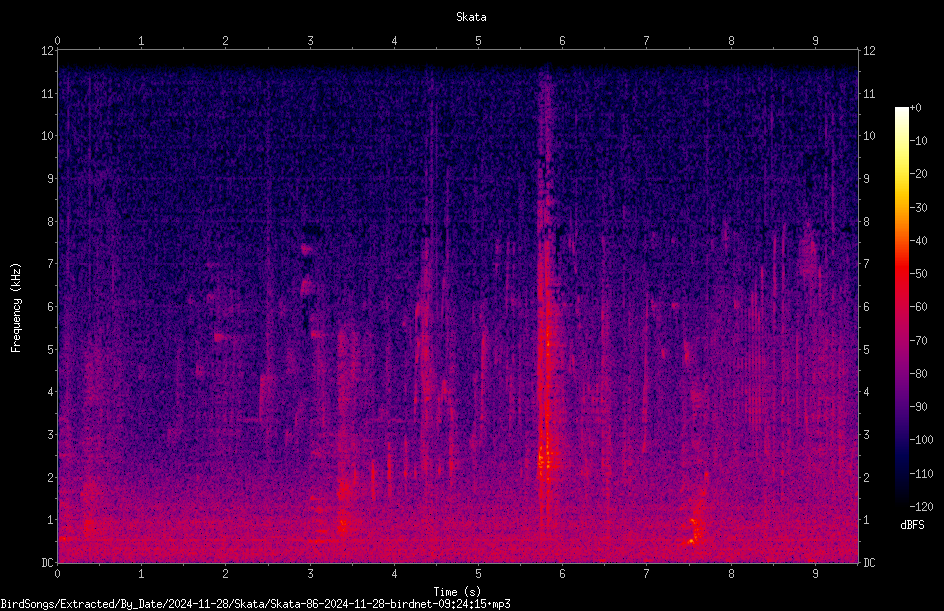944x611 pixels.
Task: Click the DC label on the left axis
Action: click(x=48, y=563)
